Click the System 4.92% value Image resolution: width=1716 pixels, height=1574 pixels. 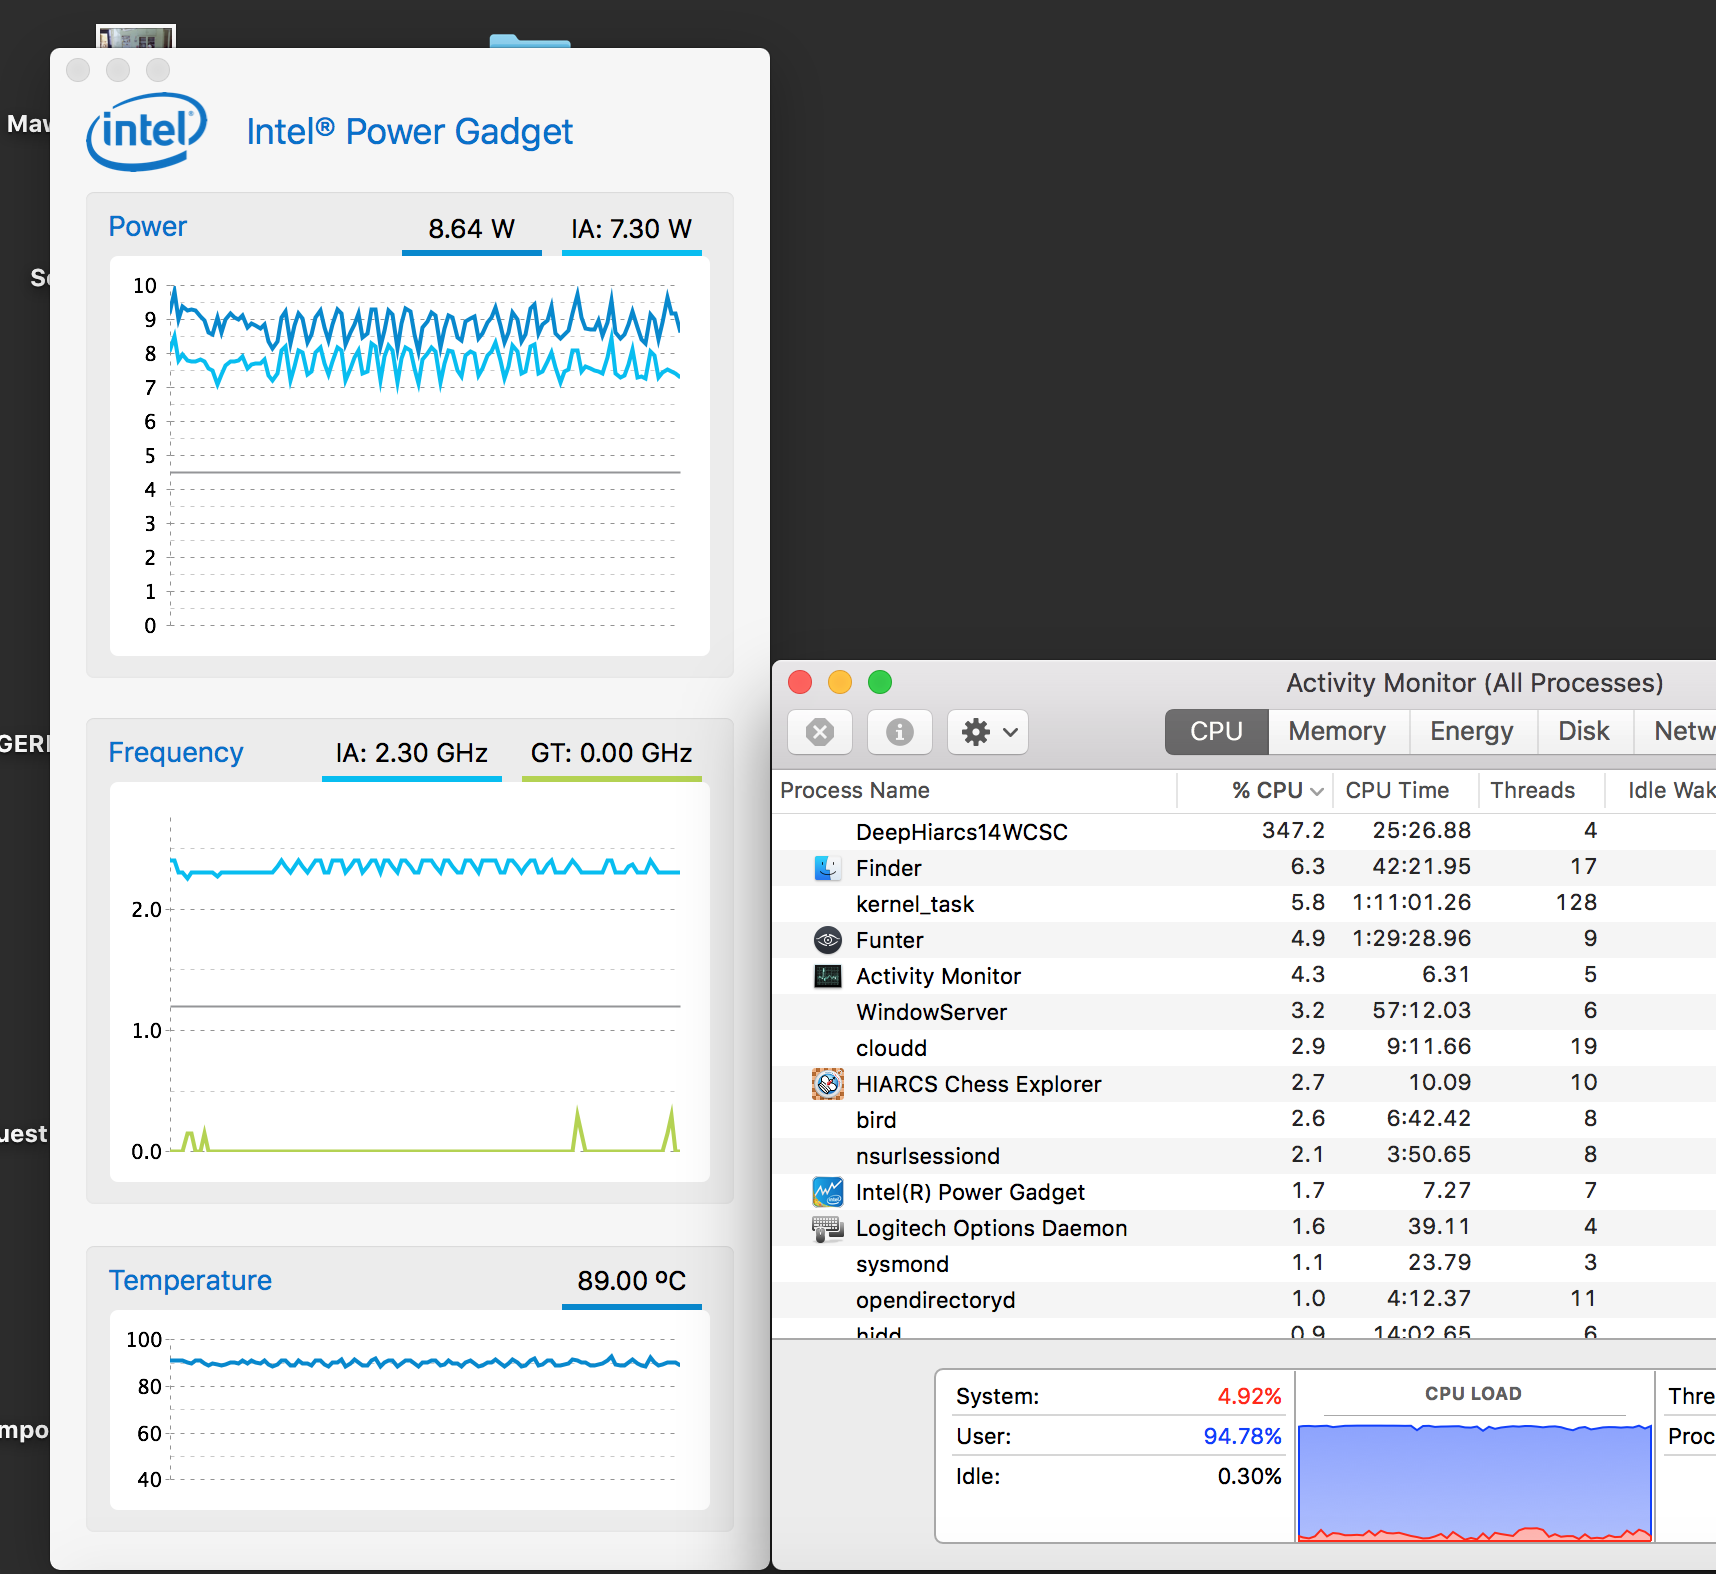1249,1396
